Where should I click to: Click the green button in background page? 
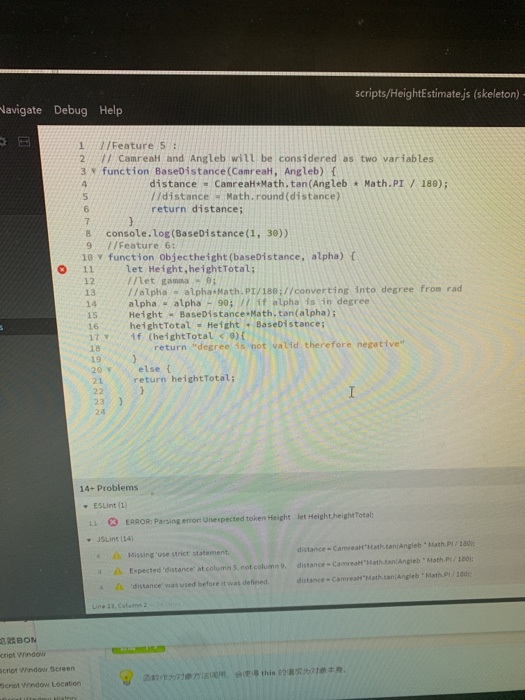(x=138, y=649)
